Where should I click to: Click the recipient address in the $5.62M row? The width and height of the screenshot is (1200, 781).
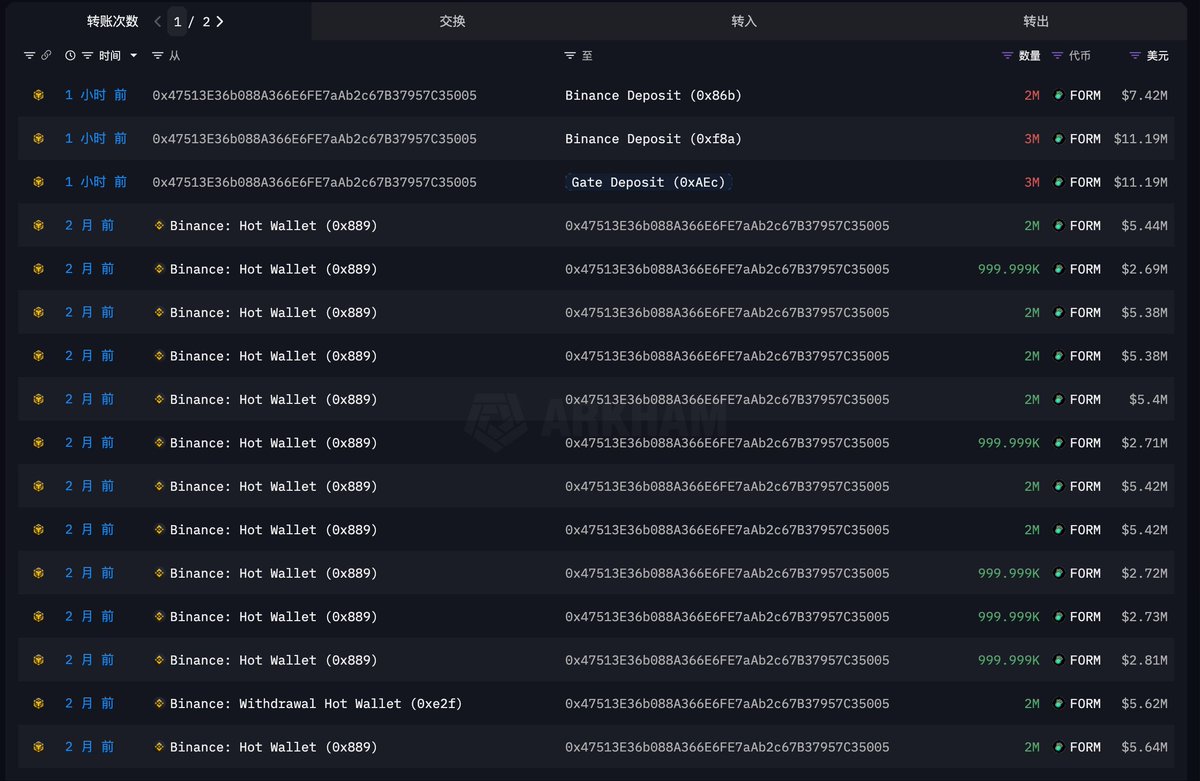[727, 704]
